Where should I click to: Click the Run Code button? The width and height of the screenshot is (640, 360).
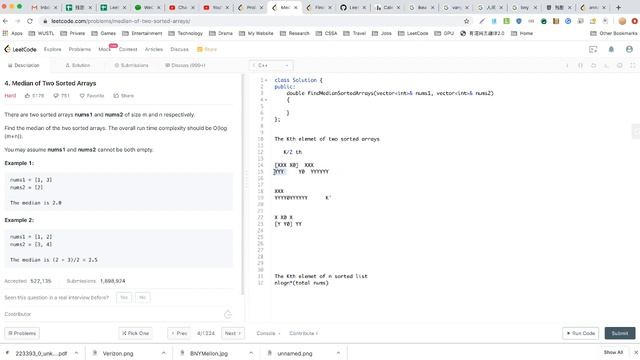(x=580, y=333)
